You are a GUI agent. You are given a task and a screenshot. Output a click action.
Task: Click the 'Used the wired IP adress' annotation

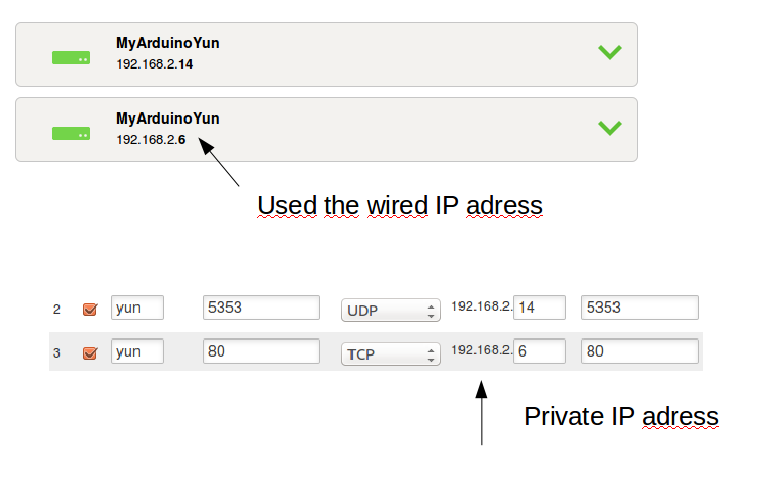[399, 206]
